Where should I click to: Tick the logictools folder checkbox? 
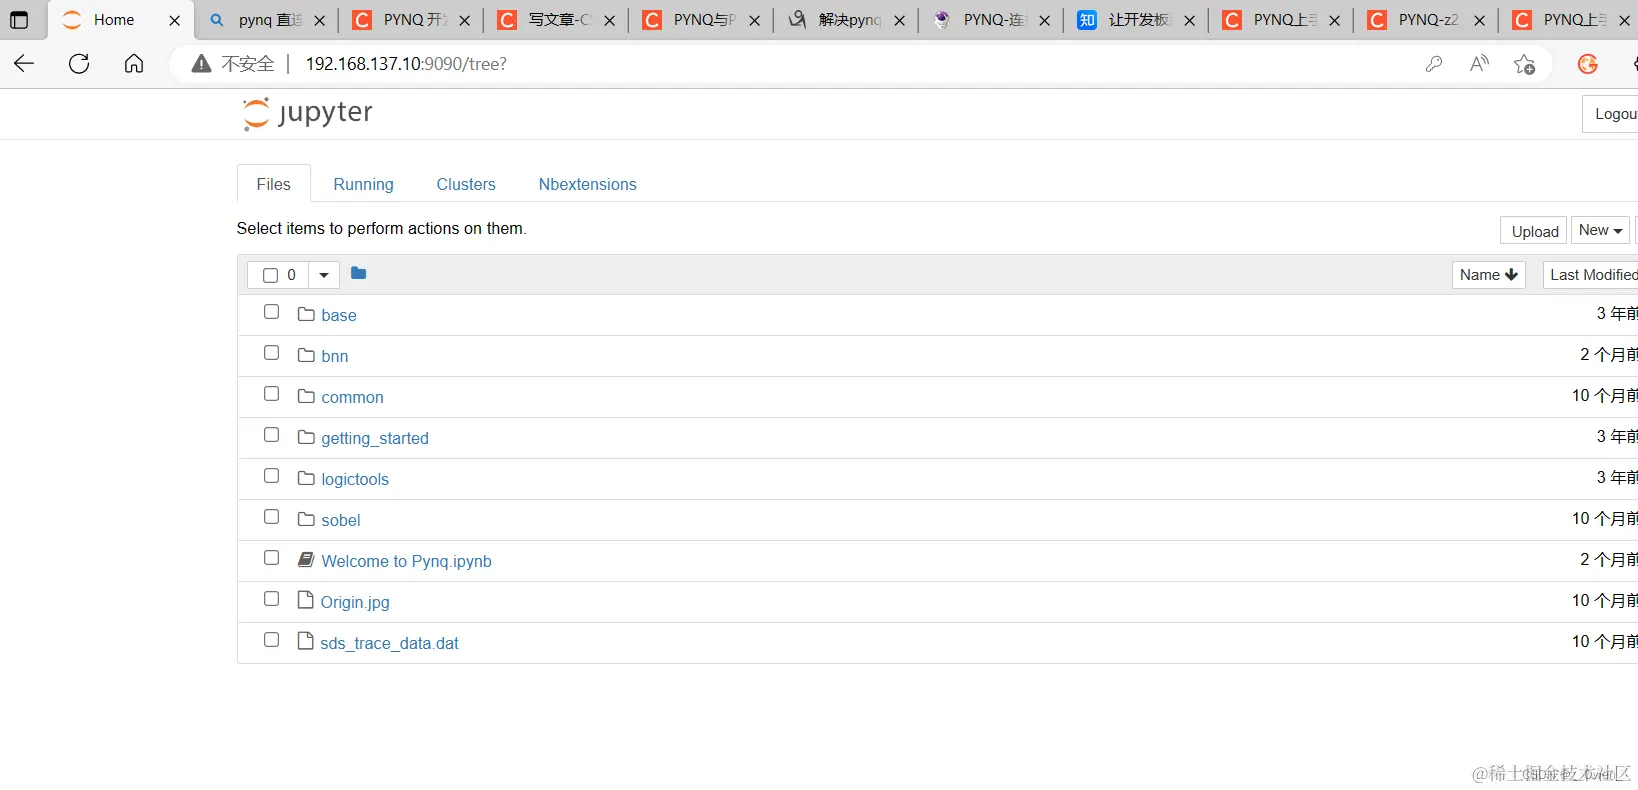click(x=271, y=476)
